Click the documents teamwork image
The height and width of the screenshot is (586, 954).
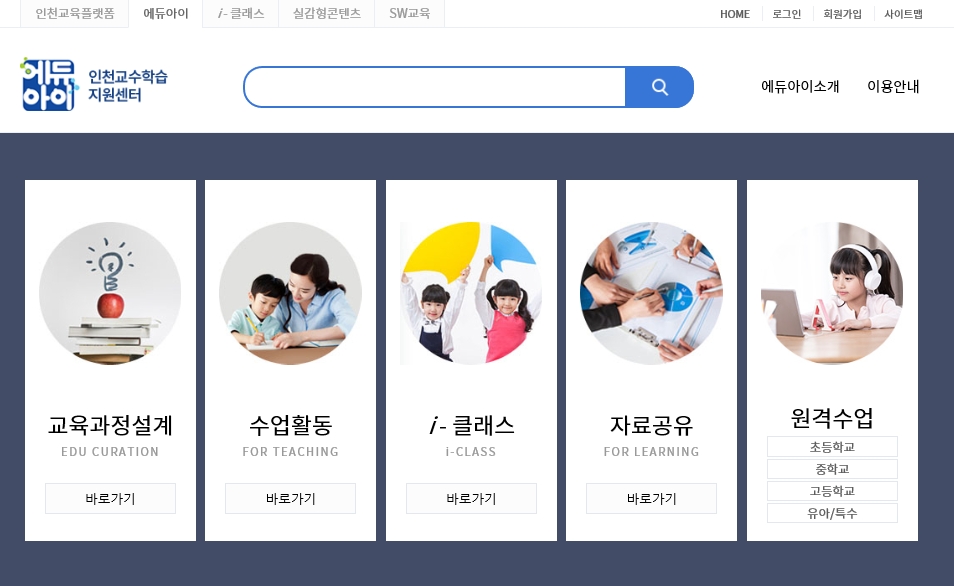651,293
